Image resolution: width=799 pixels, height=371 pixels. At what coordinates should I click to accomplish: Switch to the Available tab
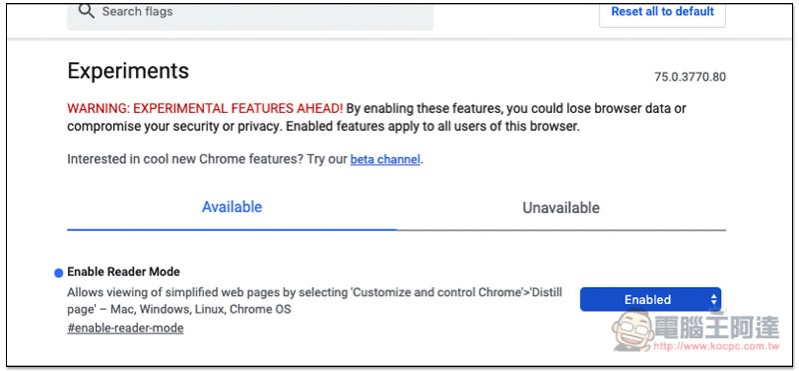(232, 207)
